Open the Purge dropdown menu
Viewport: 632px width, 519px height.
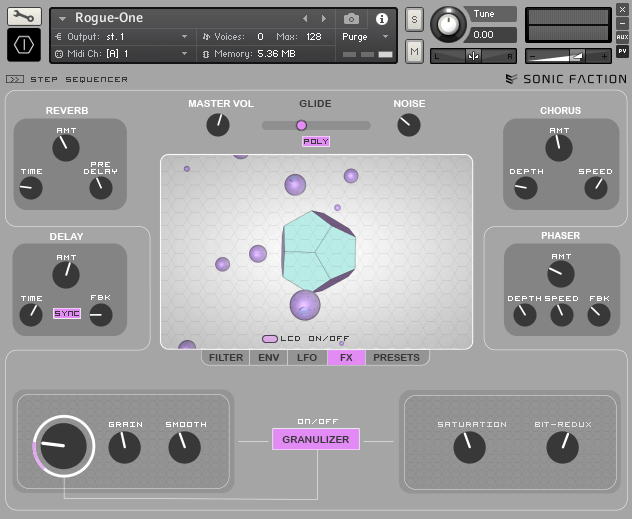(x=365, y=37)
